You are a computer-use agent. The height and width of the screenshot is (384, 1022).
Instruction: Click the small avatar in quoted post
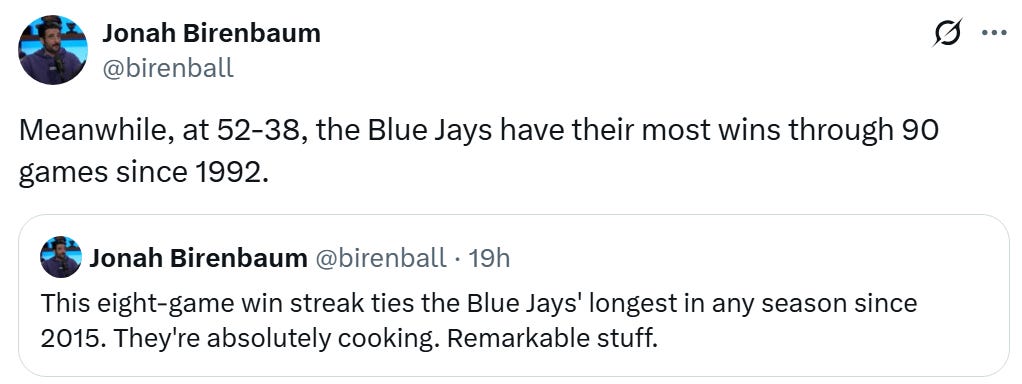tap(61, 258)
